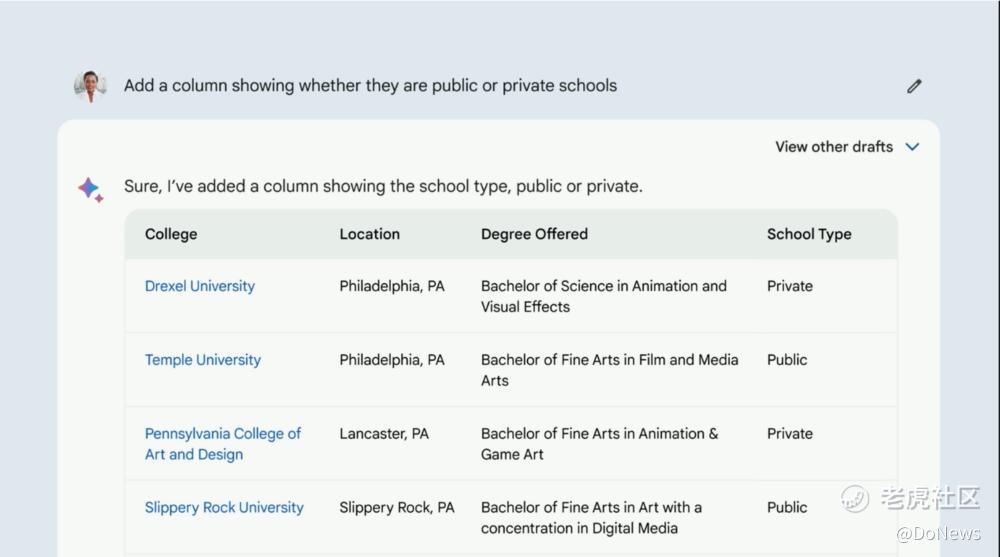
Task: Expand the View other drafts chevron
Action: (912, 147)
